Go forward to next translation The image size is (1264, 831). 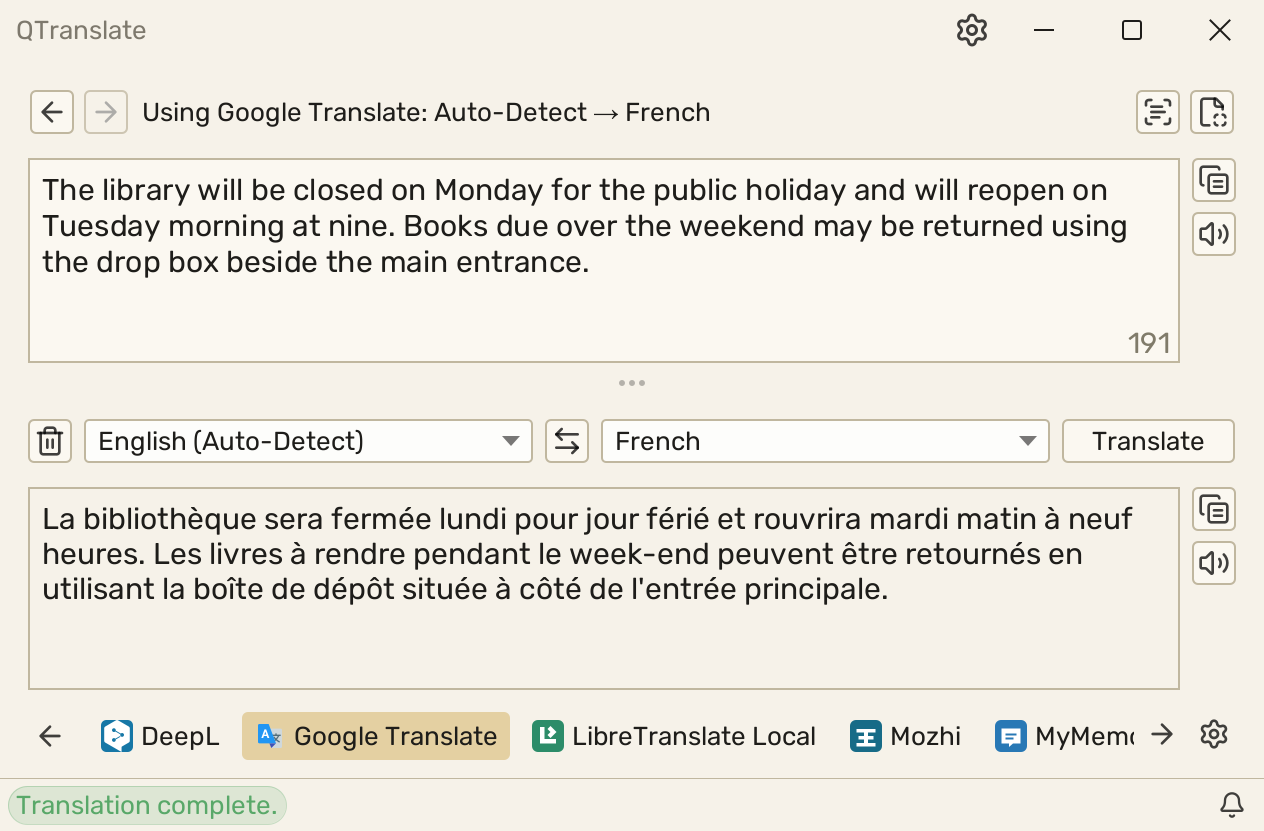click(106, 112)
